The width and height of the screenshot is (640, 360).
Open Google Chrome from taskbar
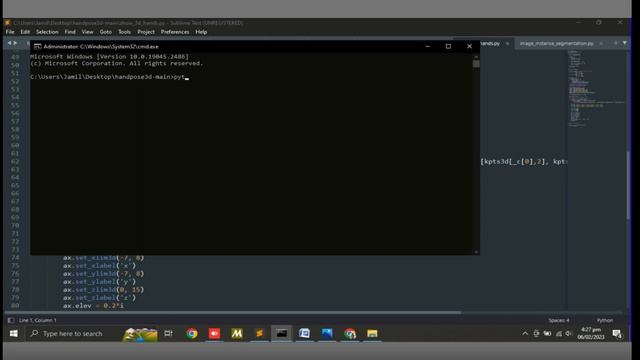click(x=192, y=333)
